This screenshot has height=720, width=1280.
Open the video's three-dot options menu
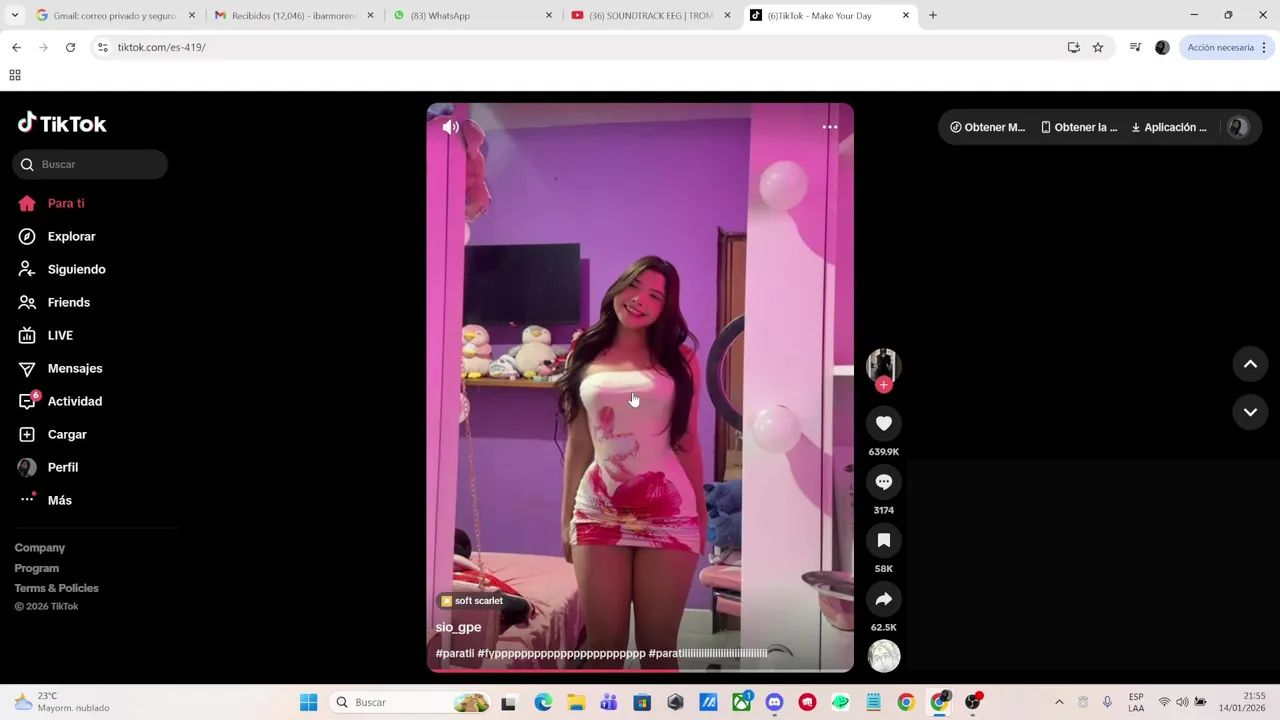[x=830, y=127]
